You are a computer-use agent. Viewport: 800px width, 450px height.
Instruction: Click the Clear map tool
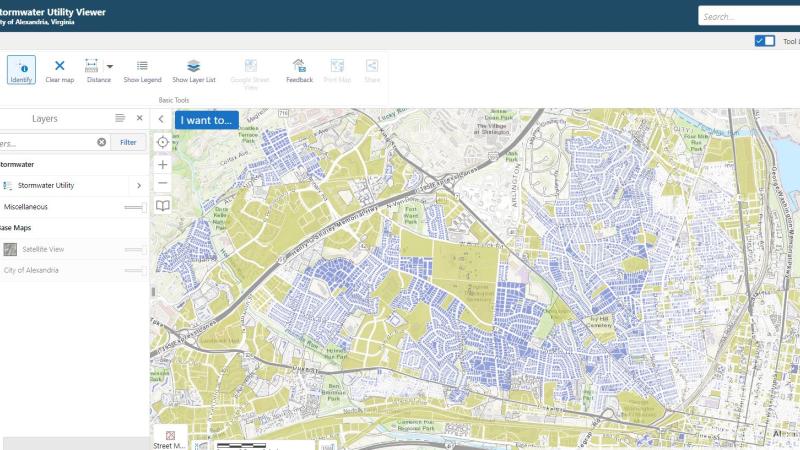[x=59, y=70]
